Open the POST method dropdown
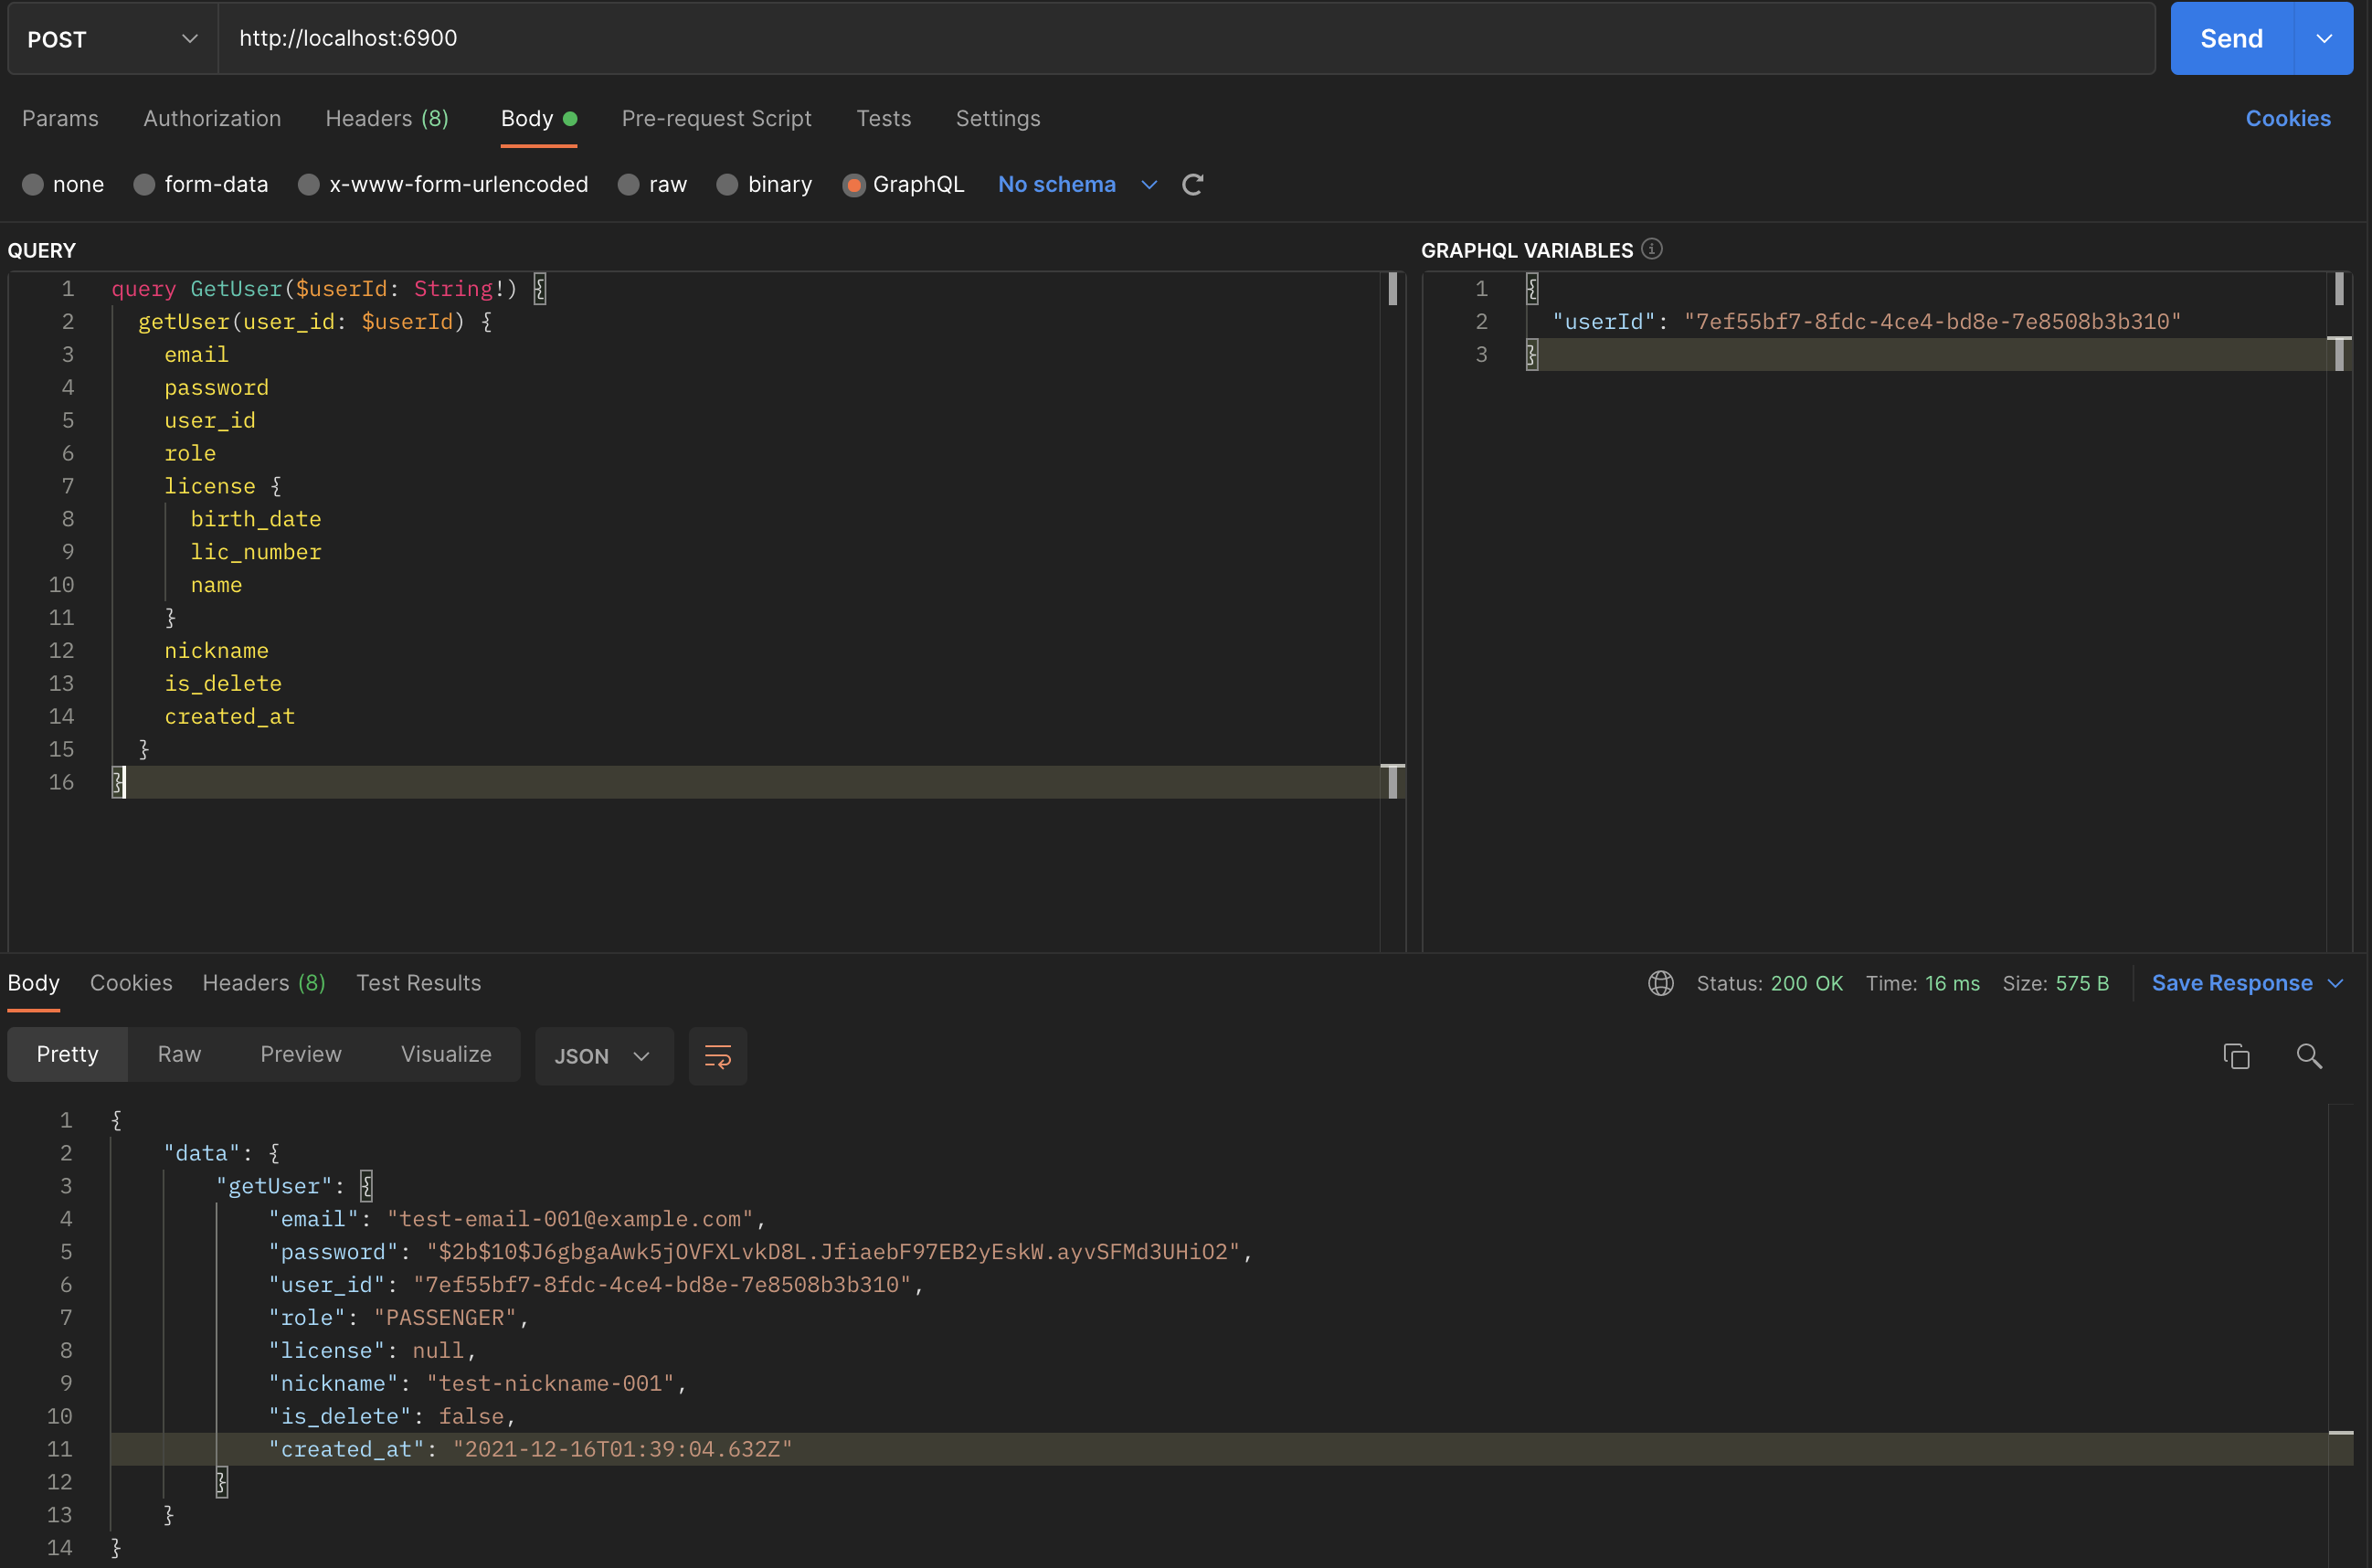 tap(112, 39)
